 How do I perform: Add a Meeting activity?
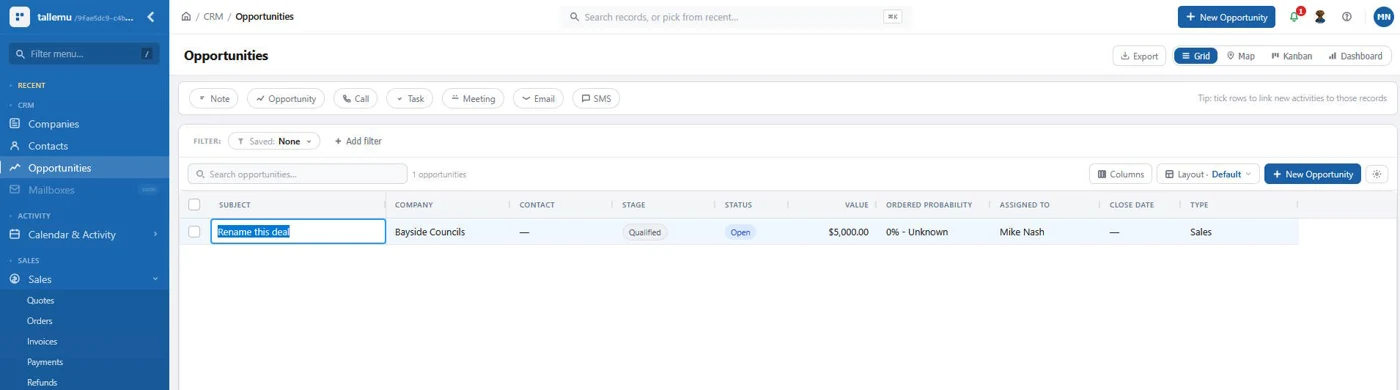tap(473, 99)
